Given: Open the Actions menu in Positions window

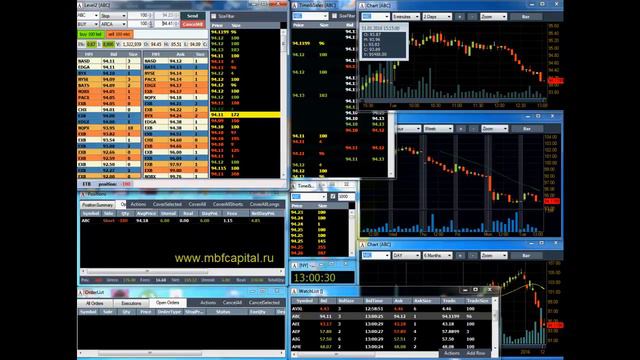Looking at the screenshot, I should 138,204.
